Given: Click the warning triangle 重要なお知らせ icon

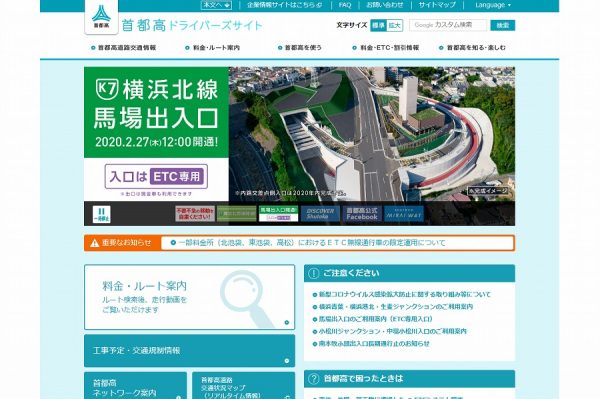Looking at the screenshot, I should tap(95, 243).
